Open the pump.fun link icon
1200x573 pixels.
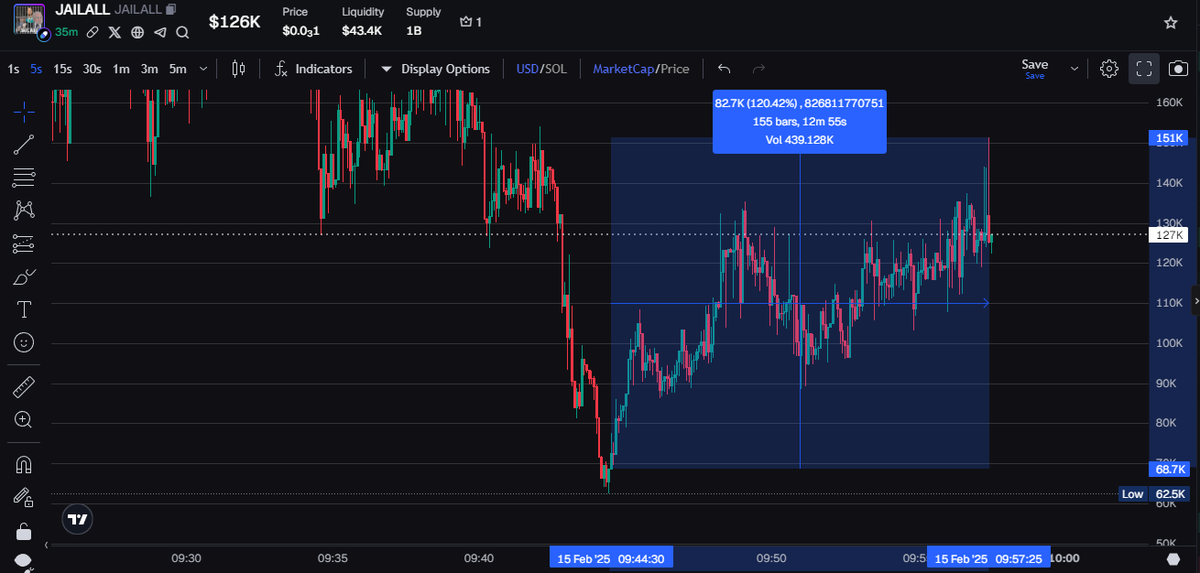(92, 32)
